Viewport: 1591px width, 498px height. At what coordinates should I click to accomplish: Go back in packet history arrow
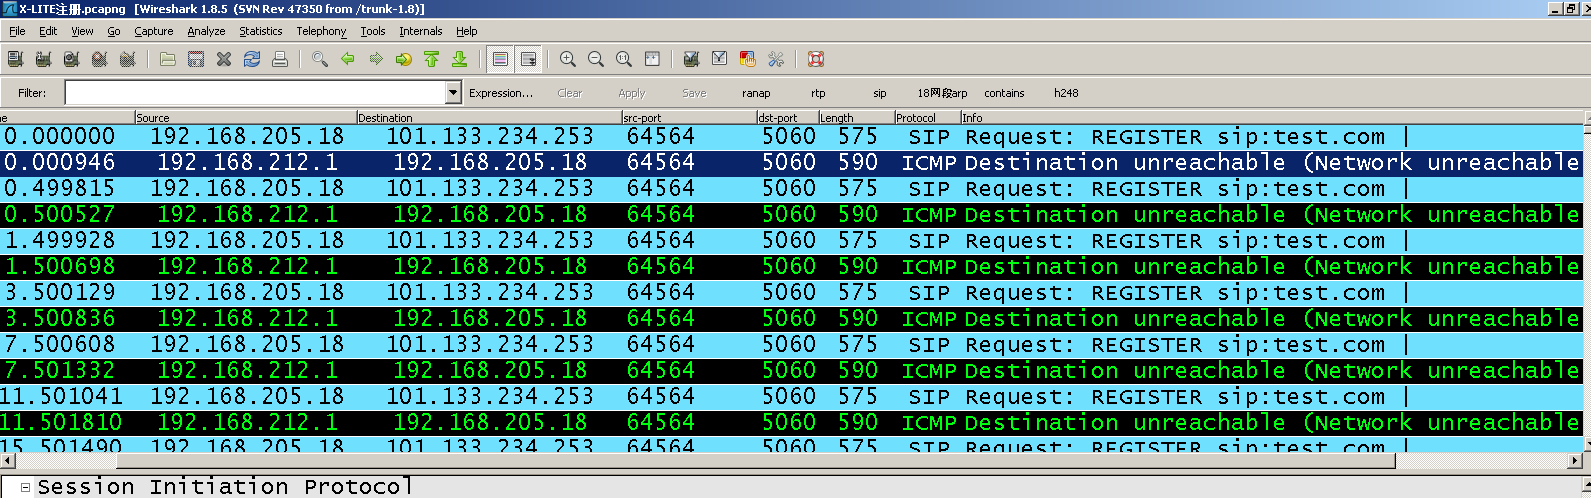click(x=348, y=60)
